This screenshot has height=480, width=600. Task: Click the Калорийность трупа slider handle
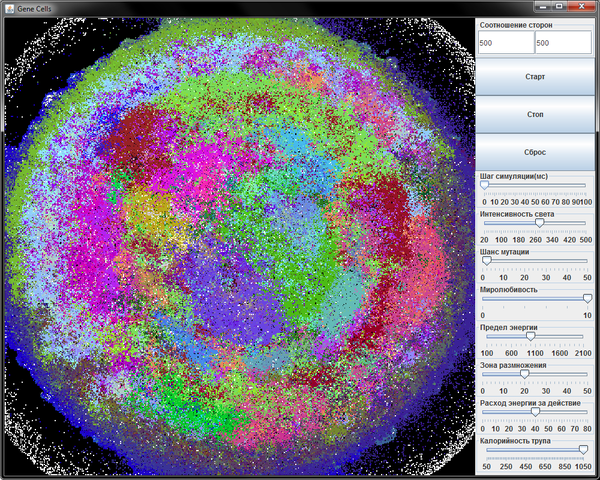pyautogui.click(x=583, y=449)
